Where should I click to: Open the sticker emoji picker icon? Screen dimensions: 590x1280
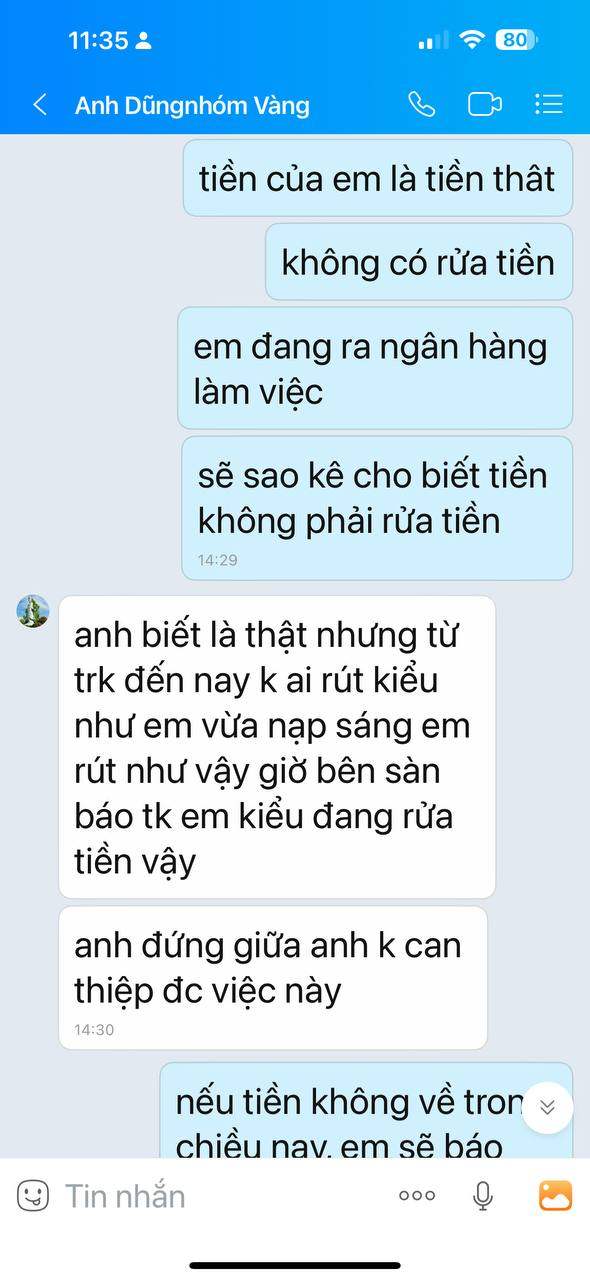click(33, 1195)
